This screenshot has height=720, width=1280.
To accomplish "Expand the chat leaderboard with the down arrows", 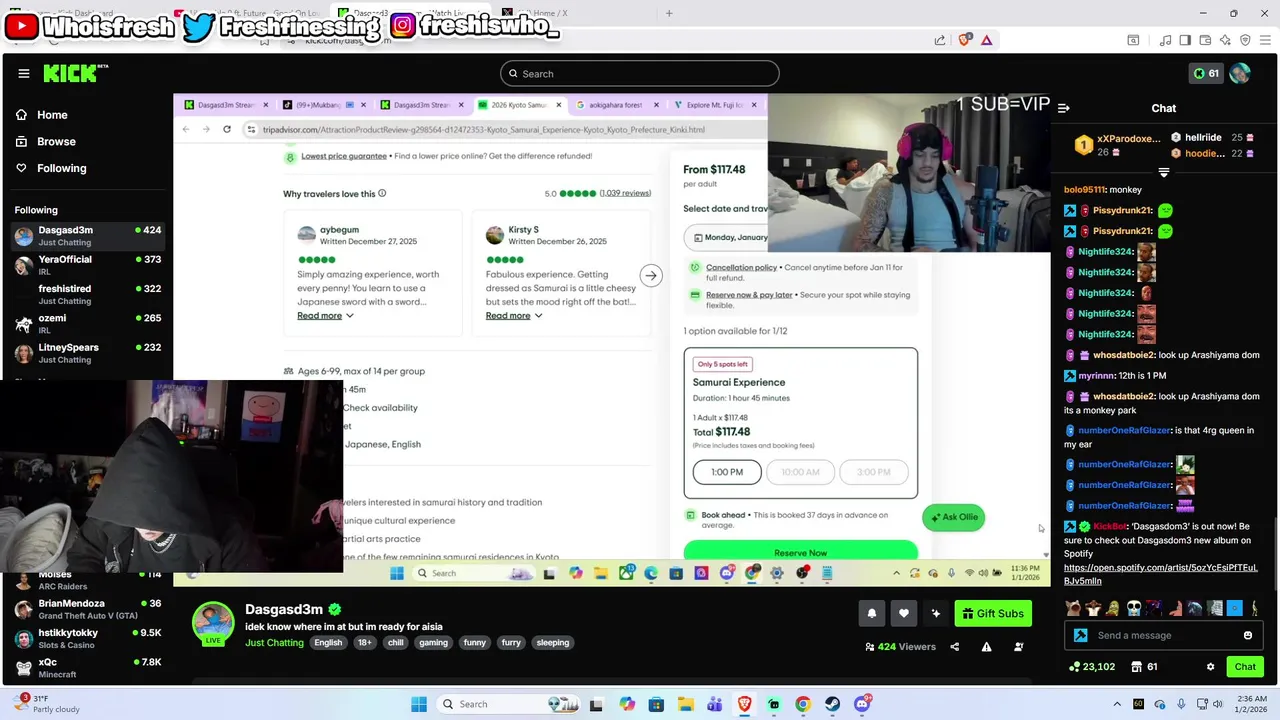I will pyautogui.click(x=1163, y=172).
